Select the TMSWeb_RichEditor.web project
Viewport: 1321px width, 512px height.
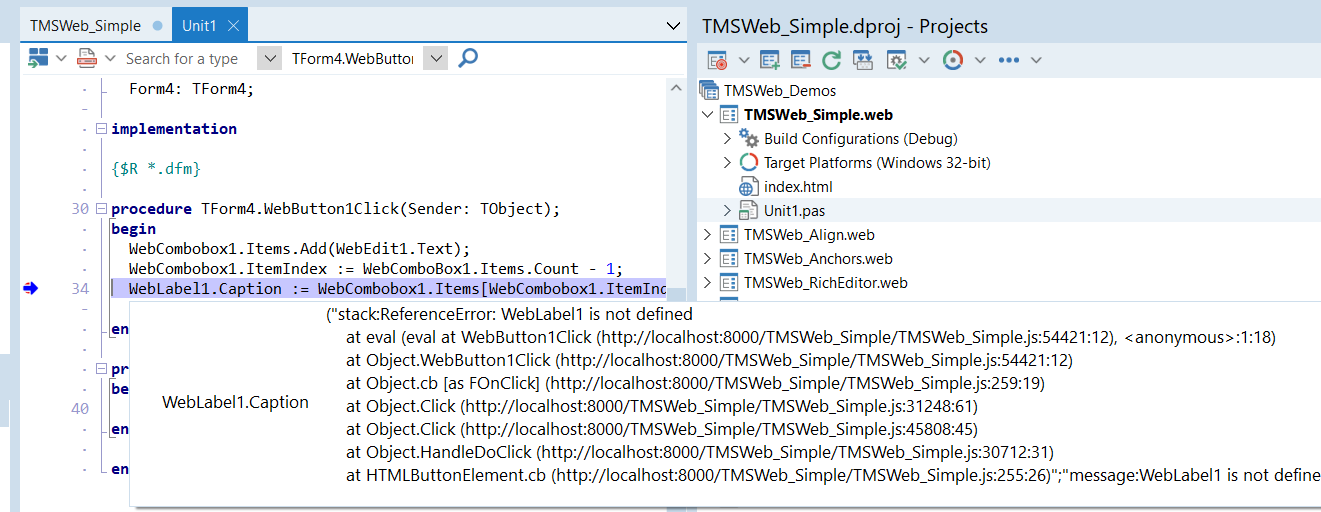[x=826, y=282]
